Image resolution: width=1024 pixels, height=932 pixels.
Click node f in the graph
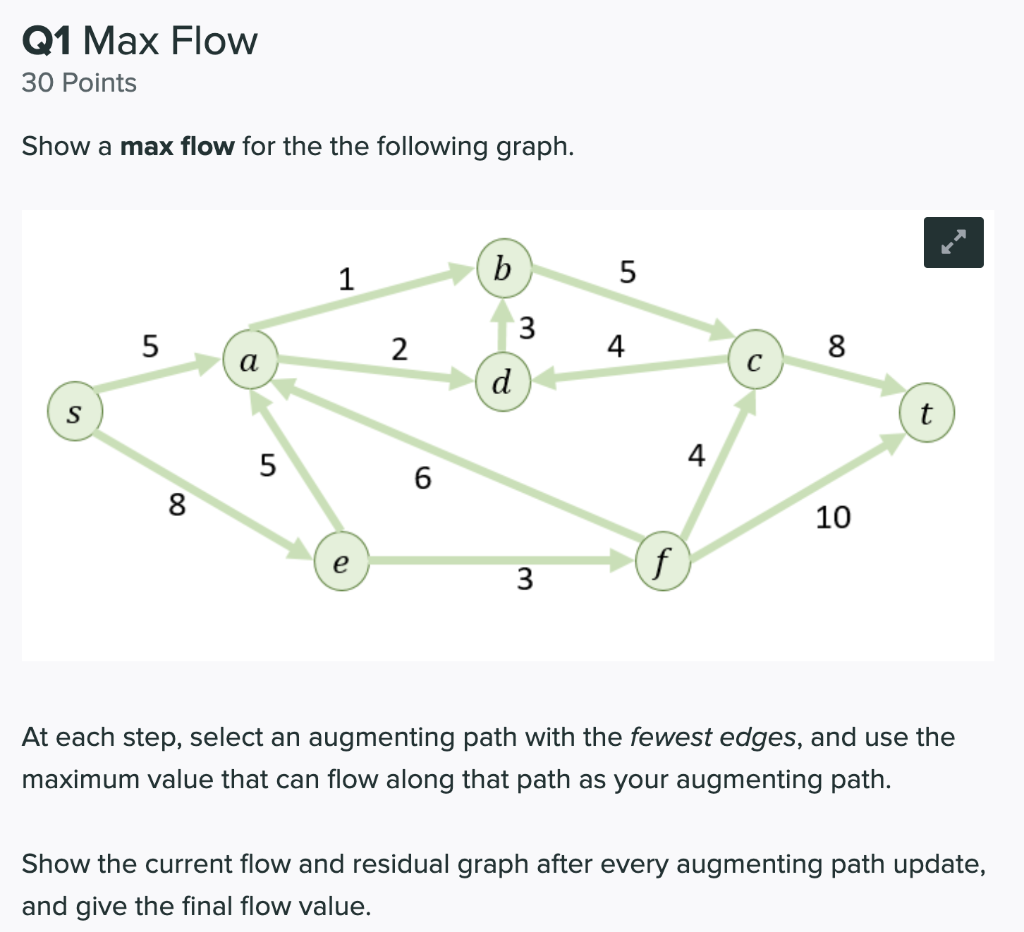point(662,562)
